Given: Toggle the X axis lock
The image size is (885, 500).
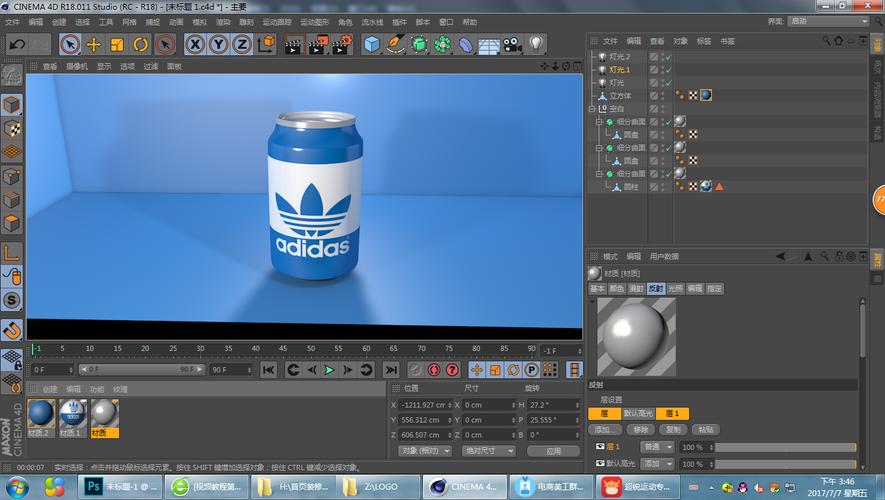Looking at the screenshot, I should (195, 44).
